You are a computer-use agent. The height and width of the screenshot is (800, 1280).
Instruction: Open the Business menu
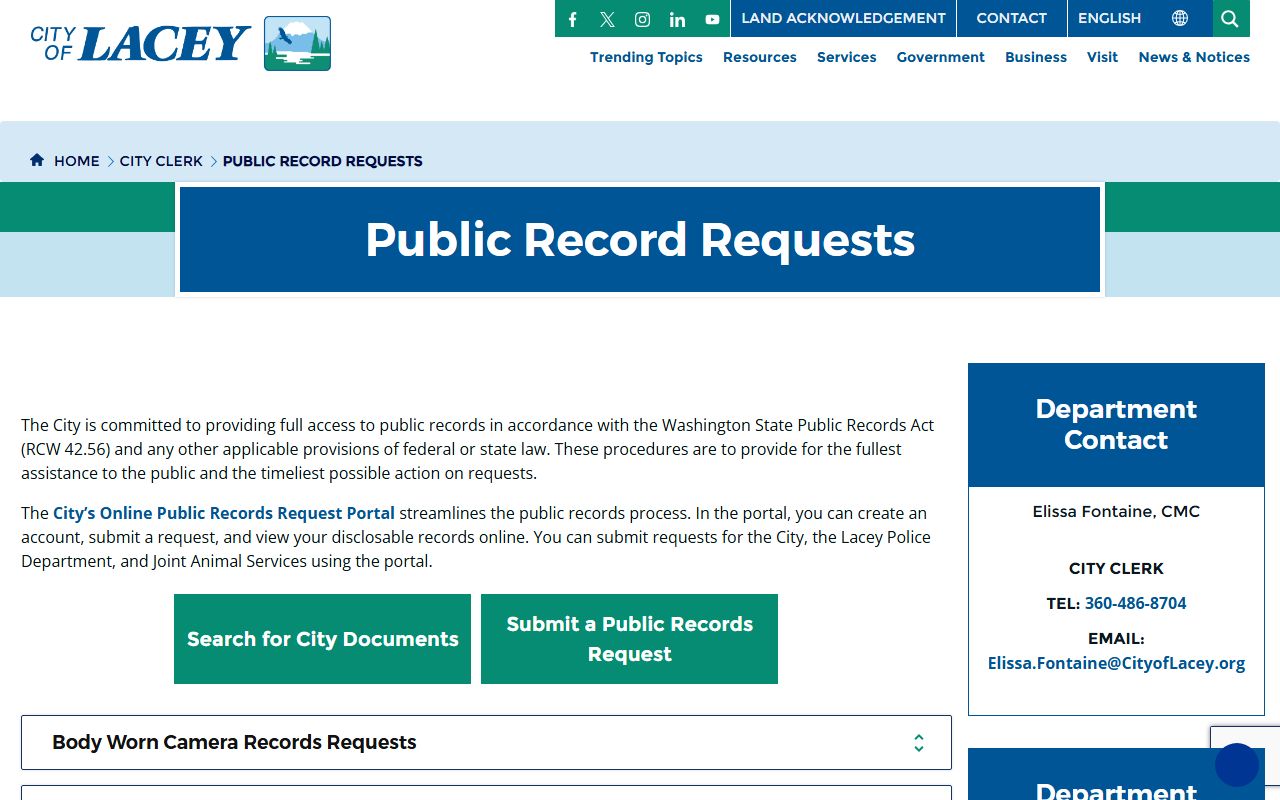[x=1036, y=57]
